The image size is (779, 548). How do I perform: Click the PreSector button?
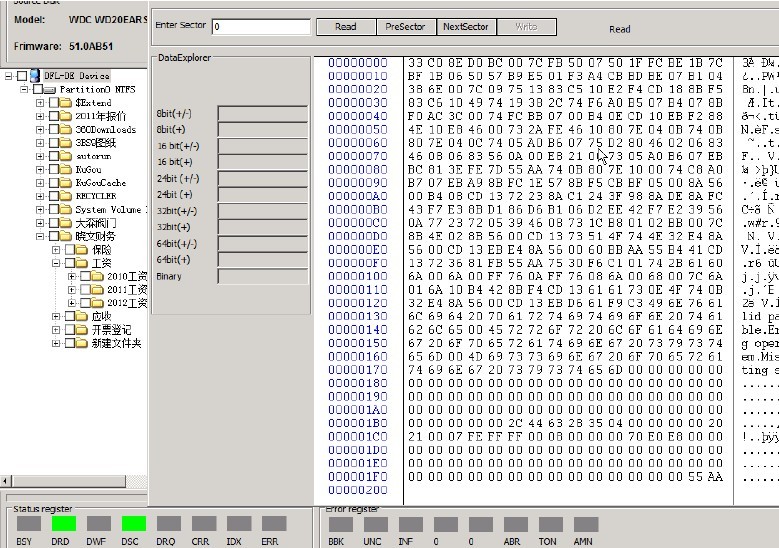pyautogui.click(x=405, y=27)
